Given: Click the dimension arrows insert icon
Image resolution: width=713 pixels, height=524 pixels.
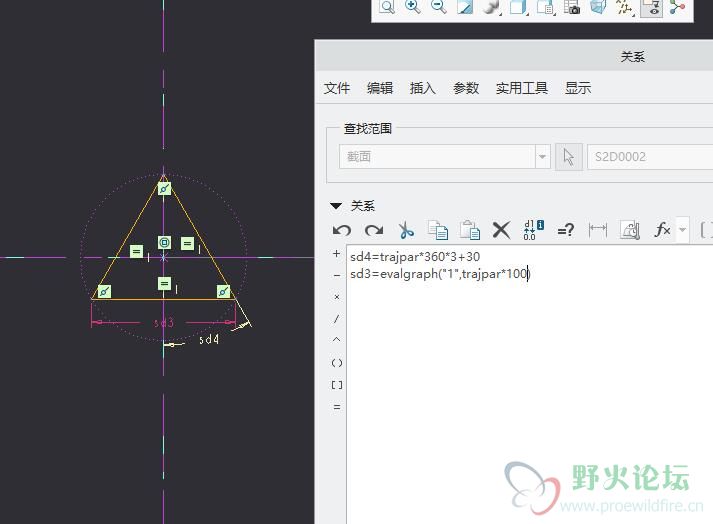Looking at the screenshot, I should (x=598, y=230).
